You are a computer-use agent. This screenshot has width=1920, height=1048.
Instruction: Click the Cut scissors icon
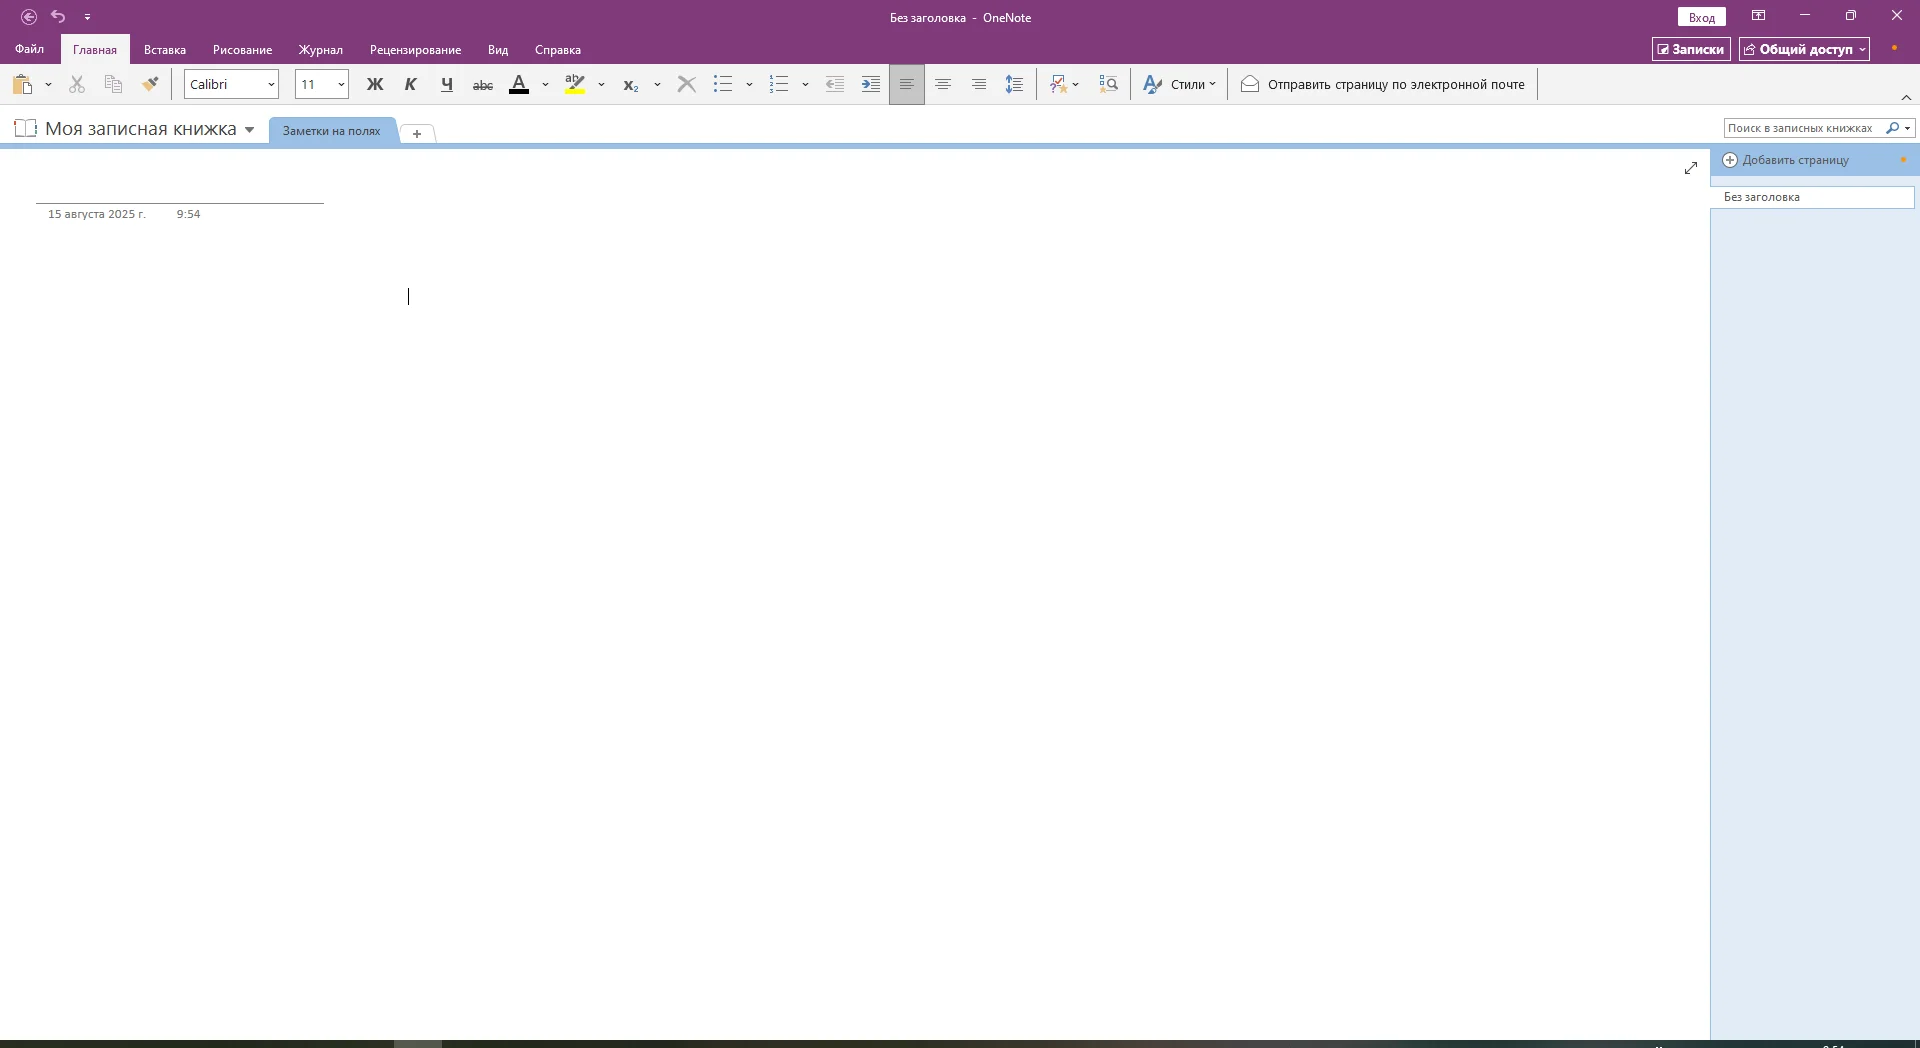(77, 85)
